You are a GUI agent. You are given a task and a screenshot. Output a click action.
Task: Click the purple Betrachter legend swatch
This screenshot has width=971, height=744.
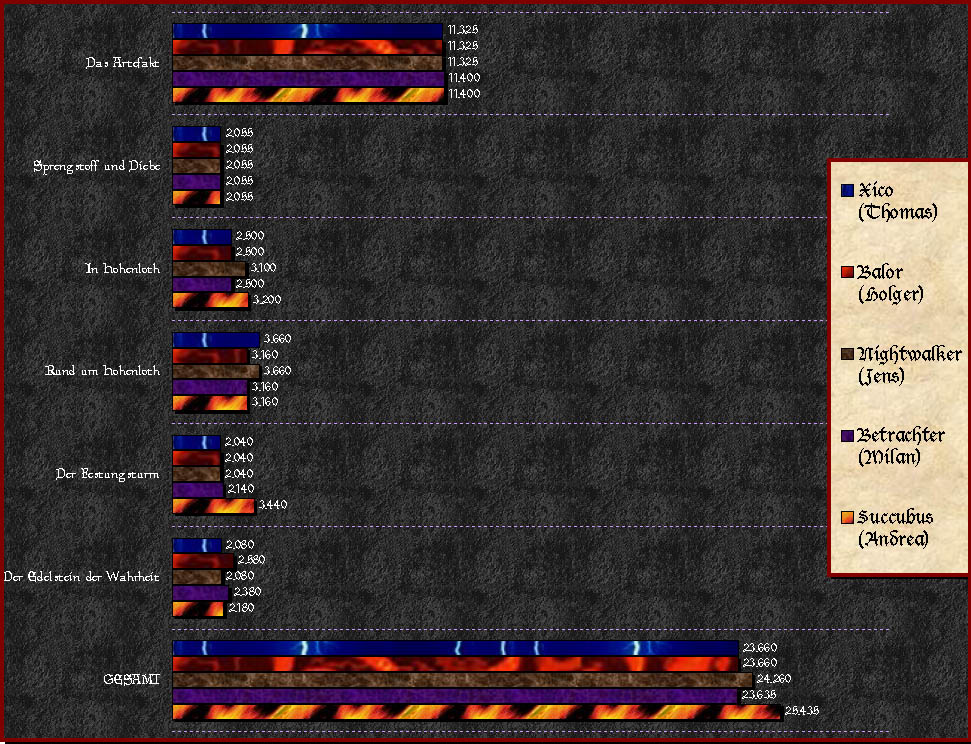click(848, 436)
